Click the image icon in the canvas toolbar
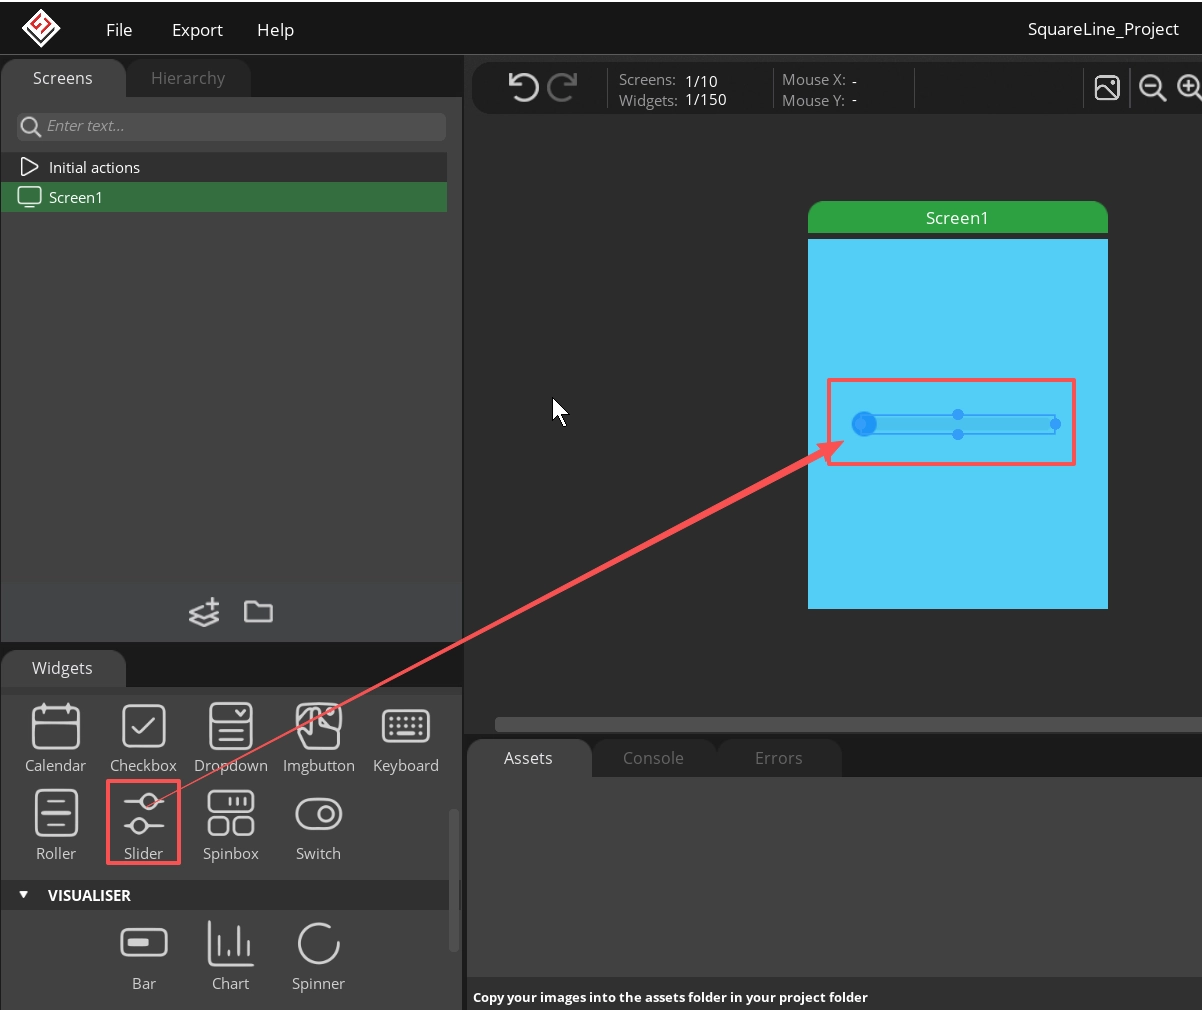This screenshot has width=1202, height=1010. 1107,88
